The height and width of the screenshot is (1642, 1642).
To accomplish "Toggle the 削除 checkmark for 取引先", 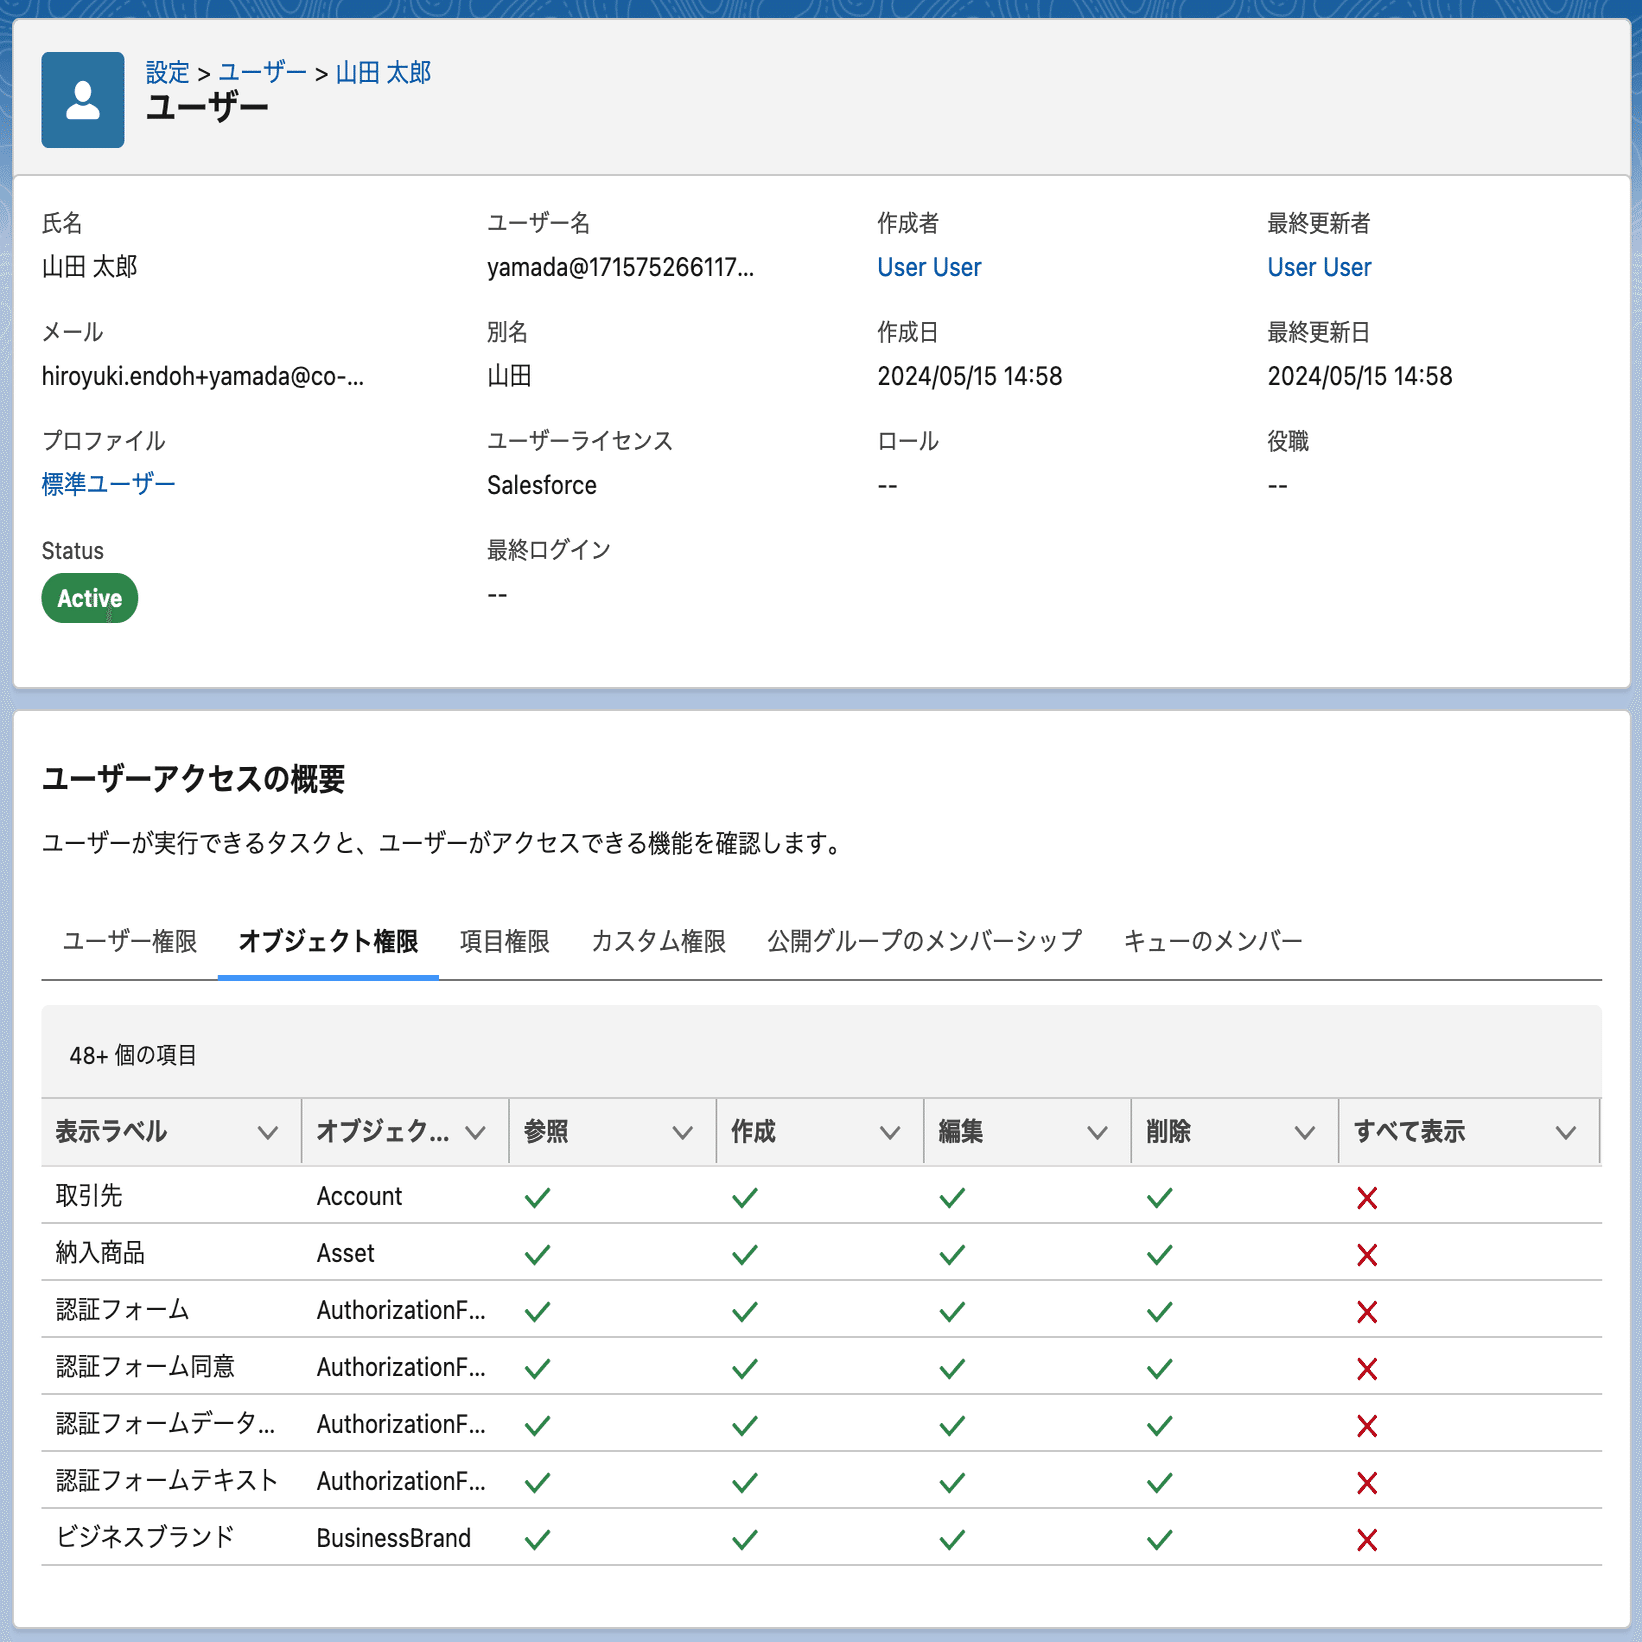I will [1159, 1196].
